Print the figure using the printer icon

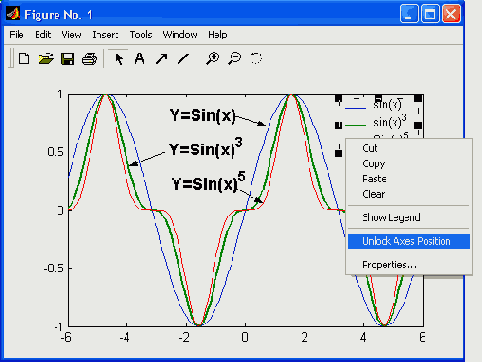click(89, 59)
